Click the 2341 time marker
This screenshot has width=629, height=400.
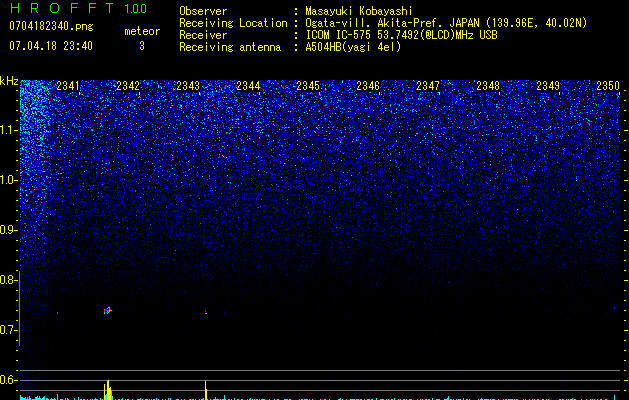click(x=68, y=86)
